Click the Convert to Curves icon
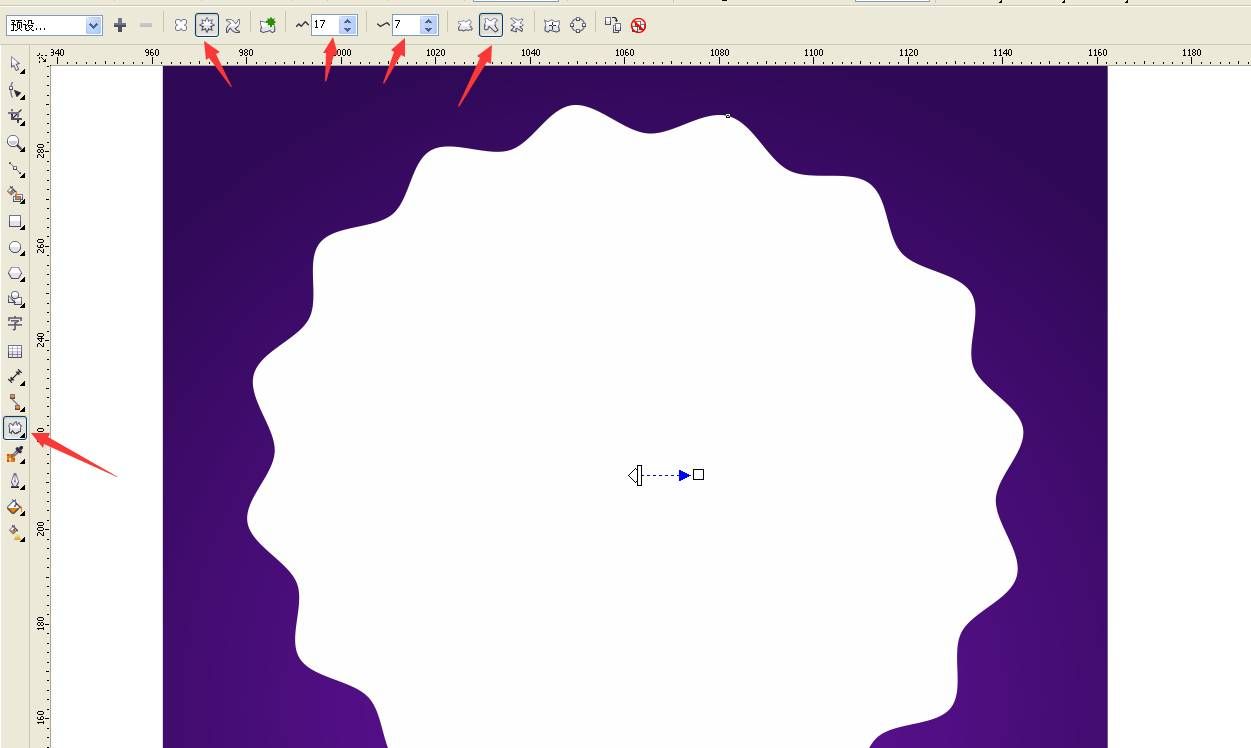 coord(578,25)
